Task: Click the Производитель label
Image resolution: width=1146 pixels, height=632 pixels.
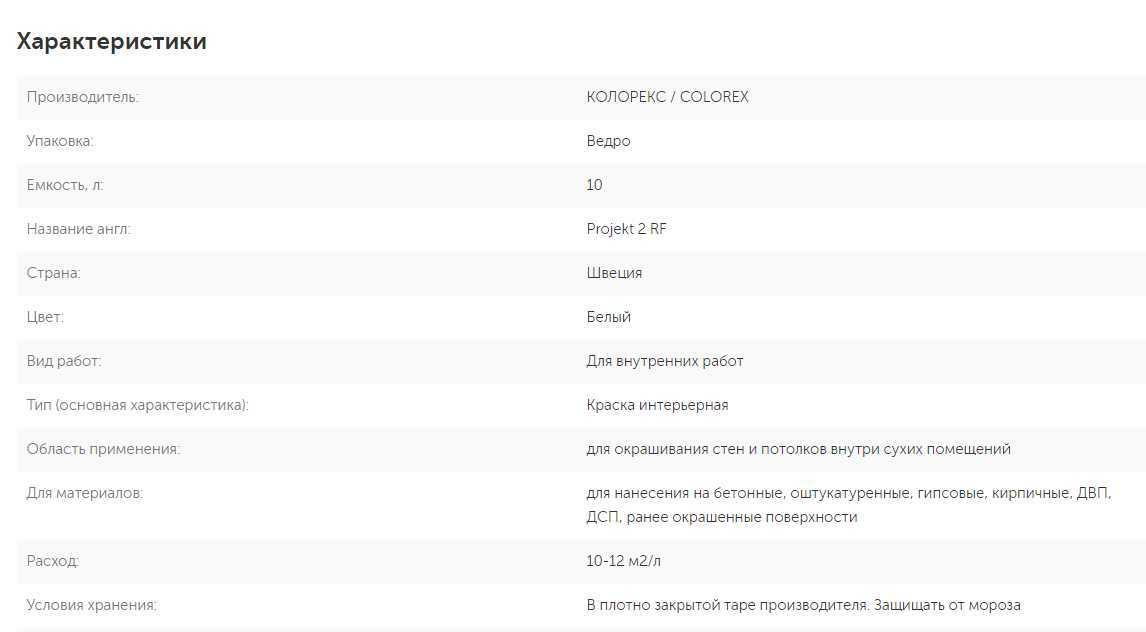Action: [x=83, y=97]
